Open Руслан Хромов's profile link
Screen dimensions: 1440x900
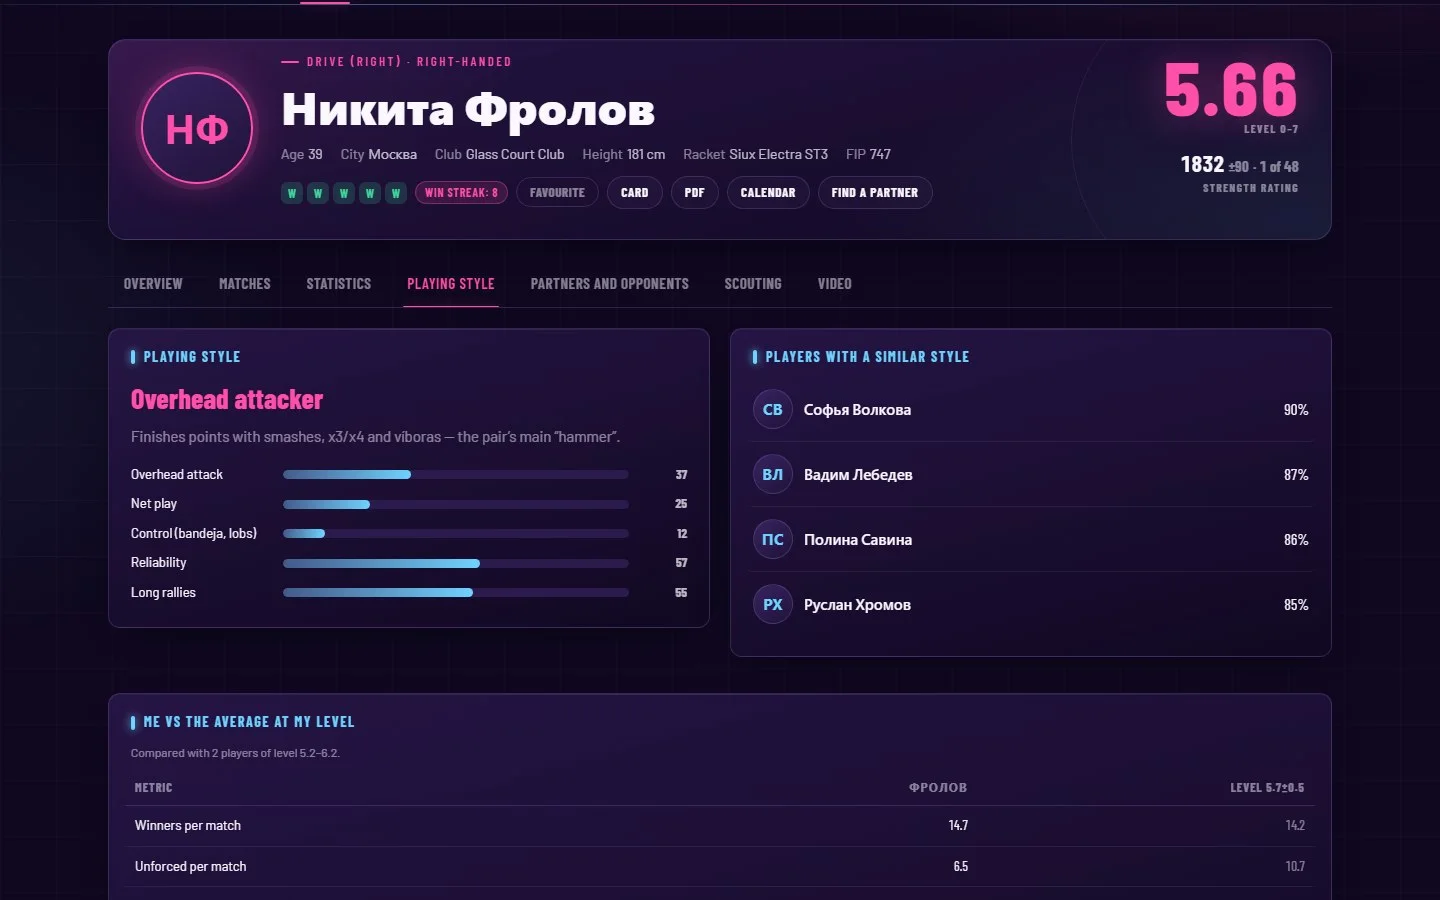857,604
